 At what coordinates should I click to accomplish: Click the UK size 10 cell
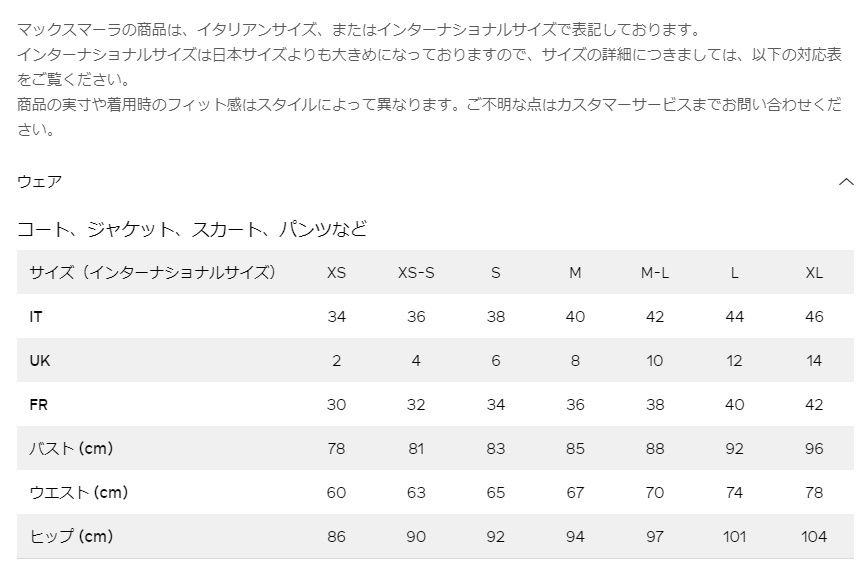pyautogui.click(x=655, y=361)
